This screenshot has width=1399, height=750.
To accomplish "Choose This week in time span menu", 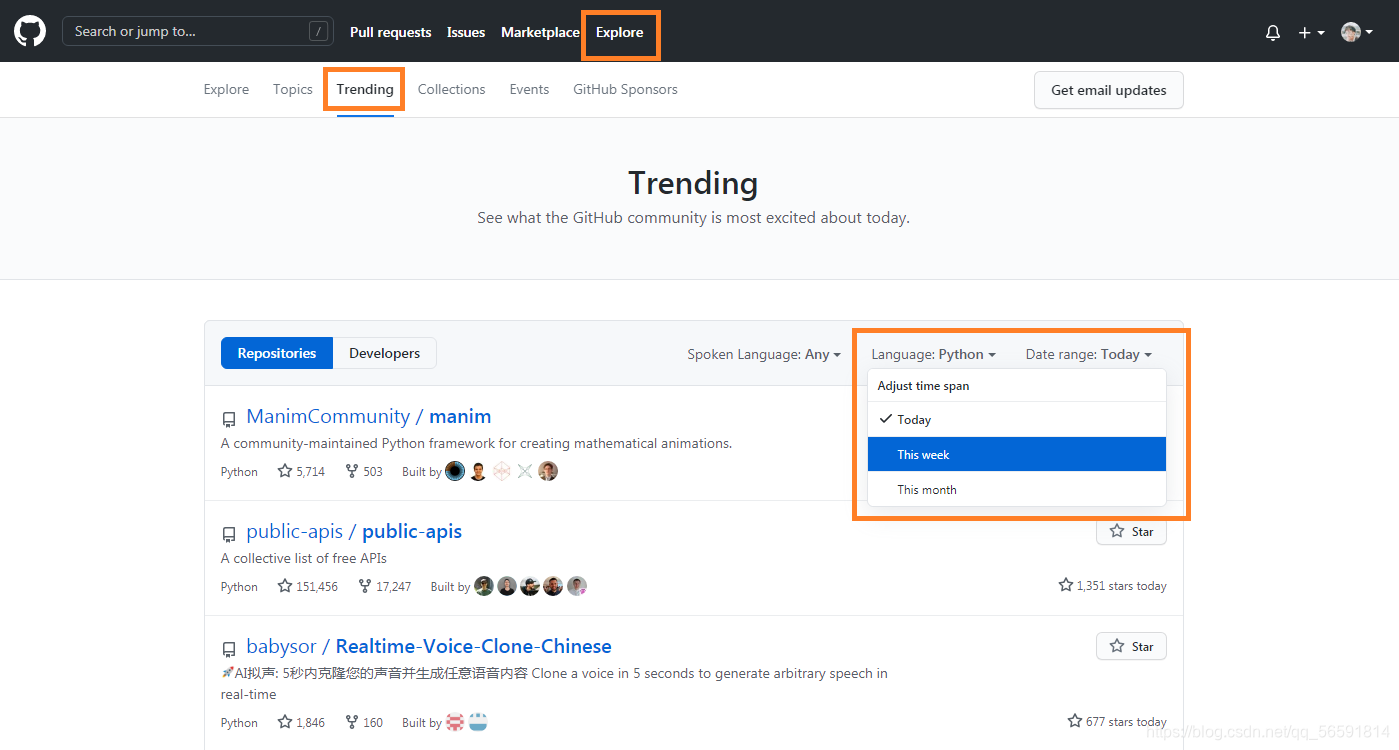I will point(1017,454).
